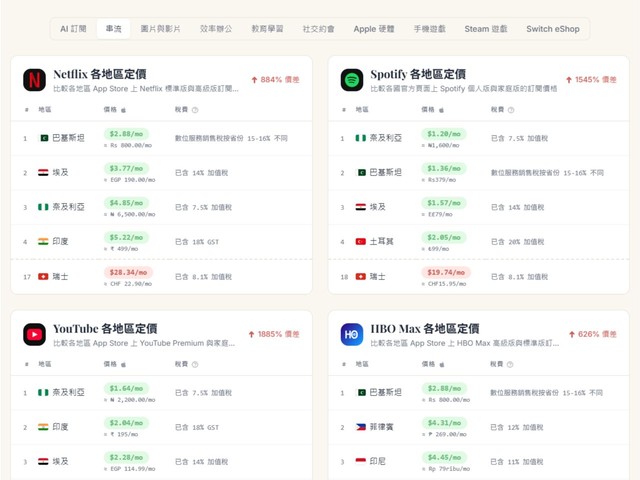Switch to the Steam 遊戲 tab
Viewport: 640px width, 480px height.
click(486, 29)
